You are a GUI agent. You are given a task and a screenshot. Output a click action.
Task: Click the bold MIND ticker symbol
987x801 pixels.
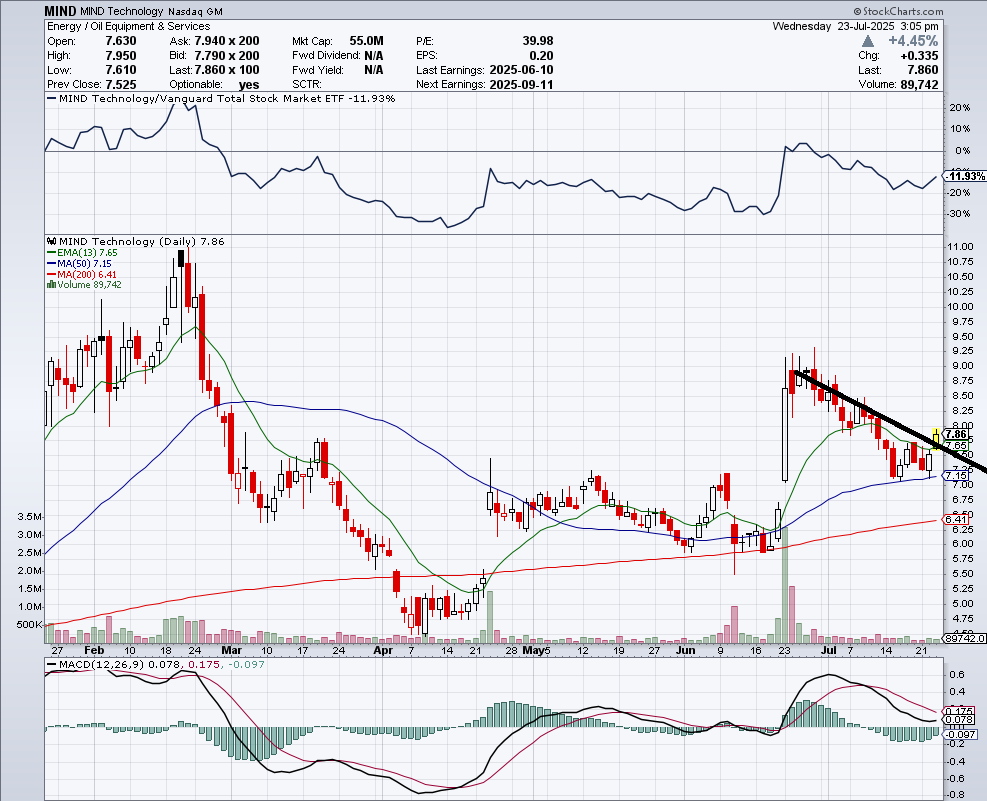60,11
